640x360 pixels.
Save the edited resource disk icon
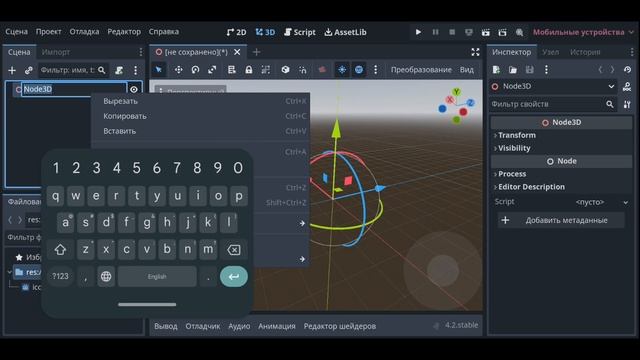click(x=529, y=70)
